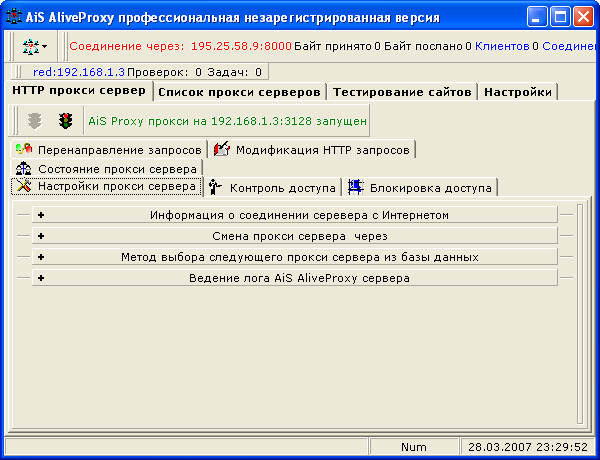Click the Перенаправление запросов tab icon
Screen dimensions: 600x460
pyautogui.click(x=24, y=149)
